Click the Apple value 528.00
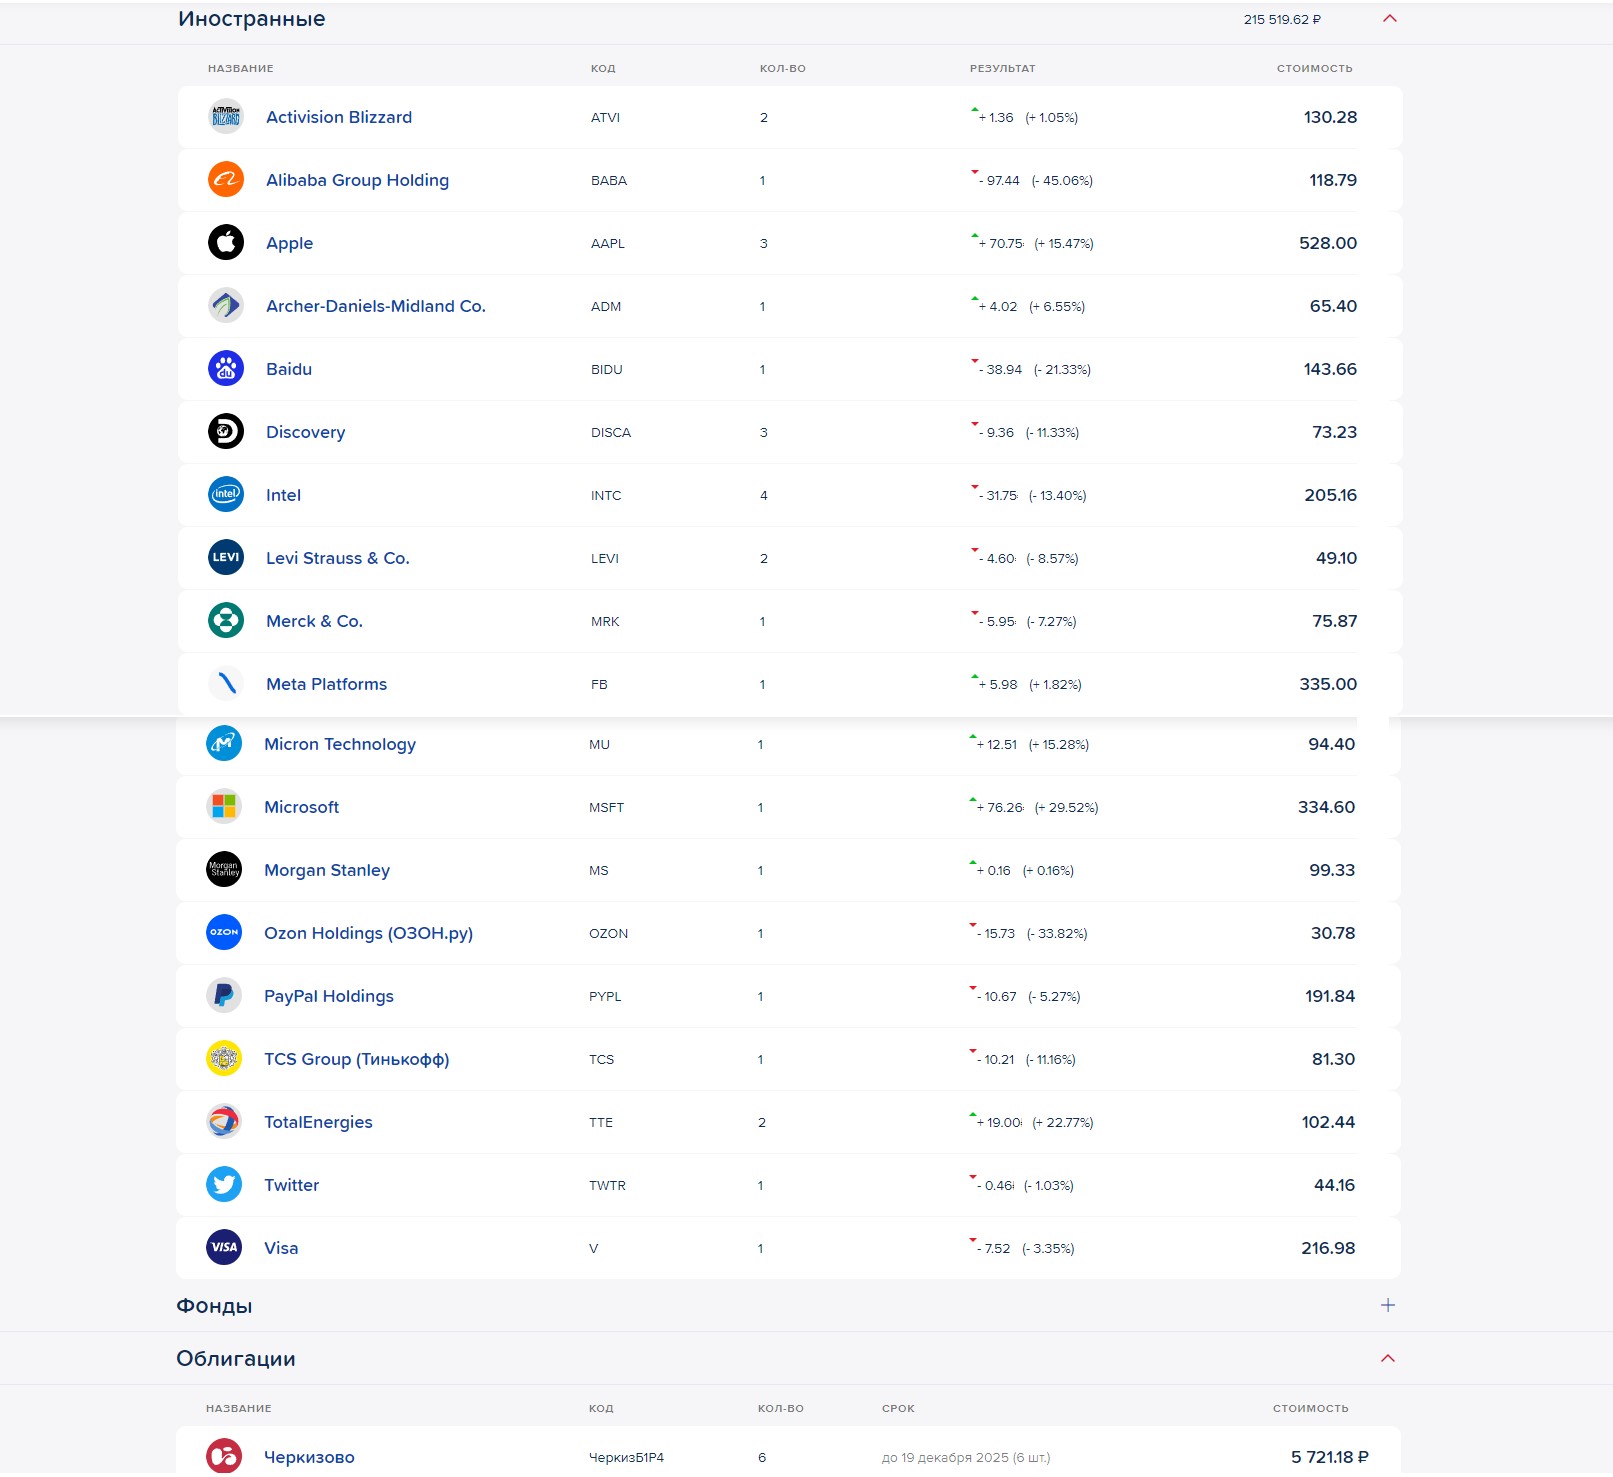Screen dimensions: 1613x1477 tap(1328, 243)
